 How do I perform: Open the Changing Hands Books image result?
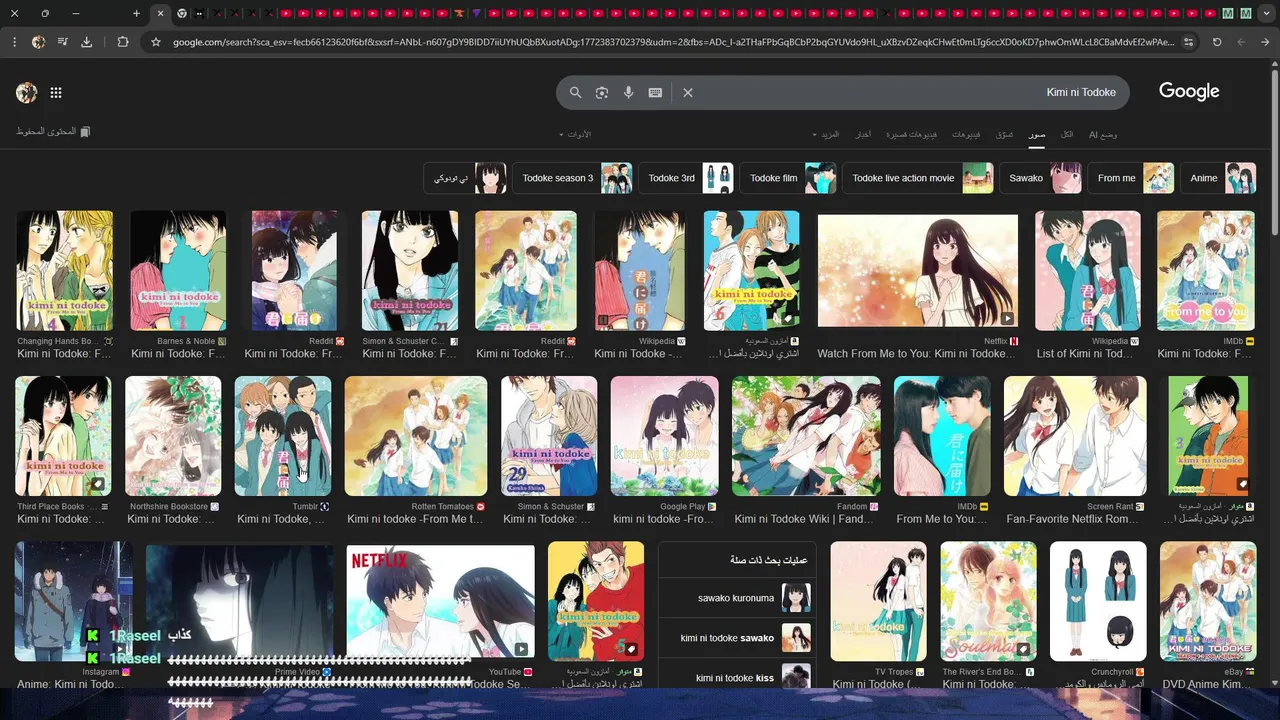point(64,270)
